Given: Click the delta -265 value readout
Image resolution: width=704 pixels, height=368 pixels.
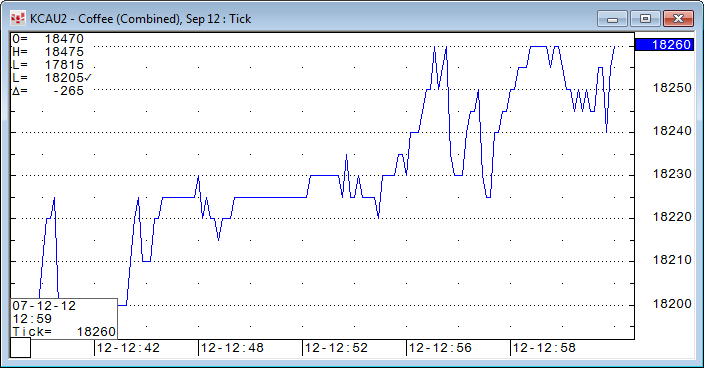Looking at the screenshot, I should coord(48,91).
